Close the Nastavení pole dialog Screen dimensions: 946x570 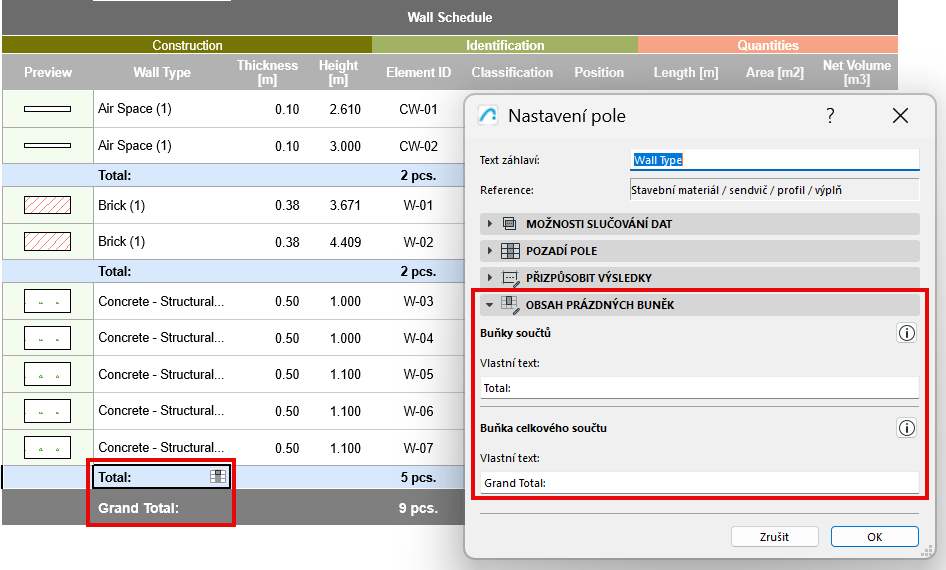click(900, 116)
